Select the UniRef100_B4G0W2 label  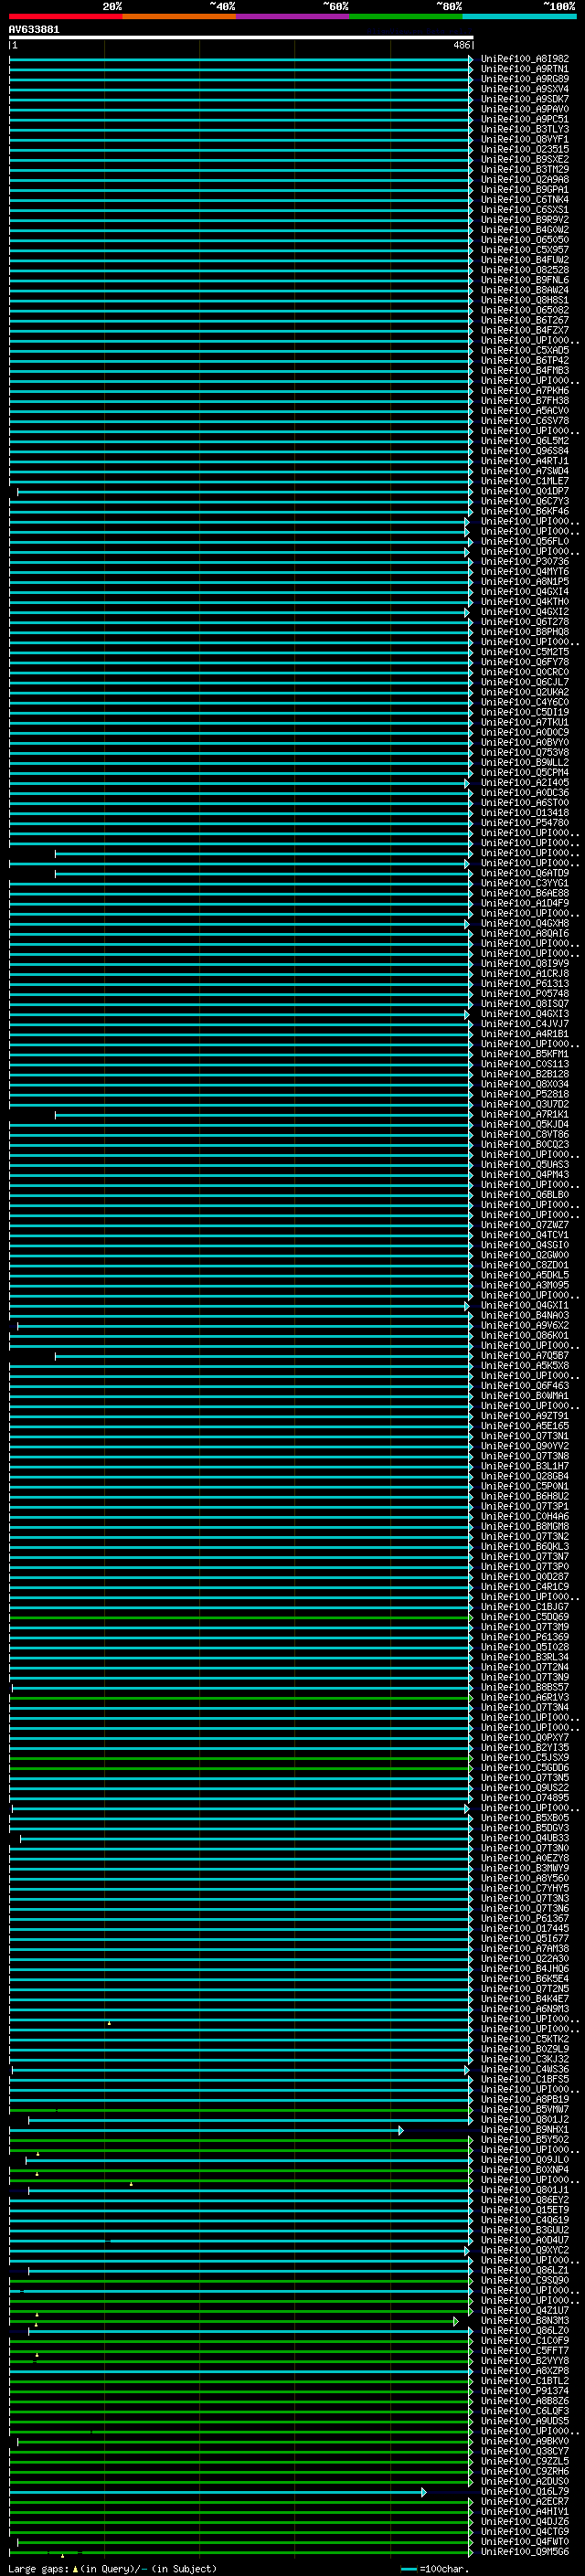click(524, 230)
